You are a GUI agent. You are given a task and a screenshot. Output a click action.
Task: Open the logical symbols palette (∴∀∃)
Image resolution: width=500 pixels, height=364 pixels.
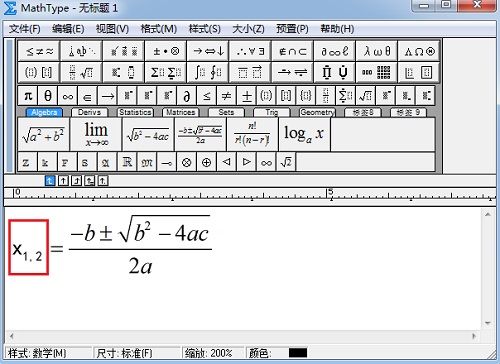click(x=250, y=51)
